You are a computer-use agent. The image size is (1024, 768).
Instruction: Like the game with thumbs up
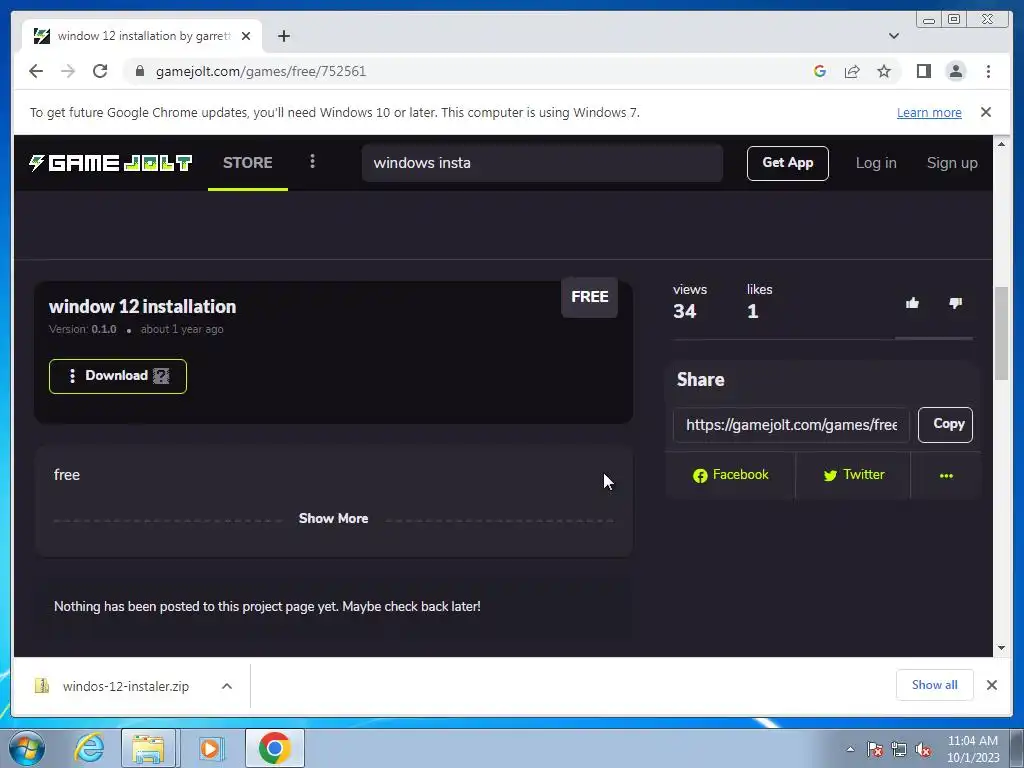(x=912, y=302)
